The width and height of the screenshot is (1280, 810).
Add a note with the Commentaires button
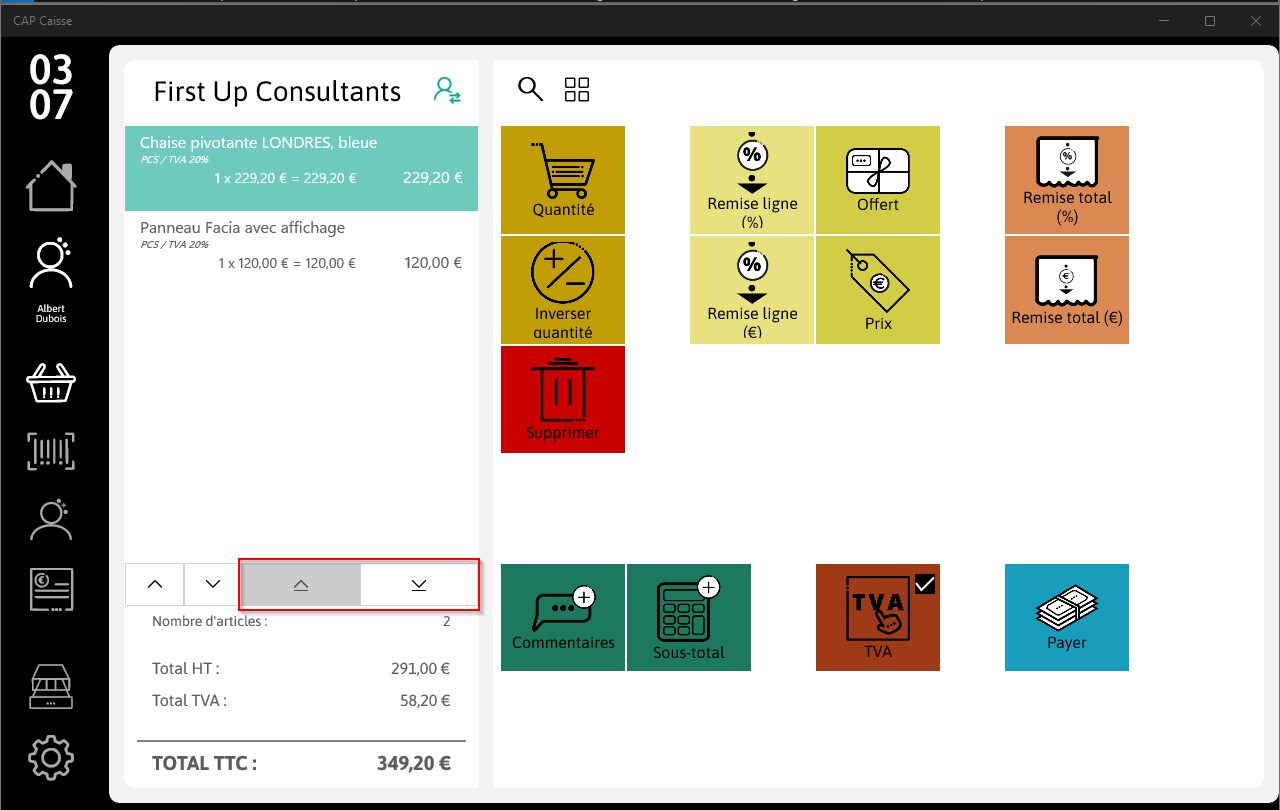point(563,617)
